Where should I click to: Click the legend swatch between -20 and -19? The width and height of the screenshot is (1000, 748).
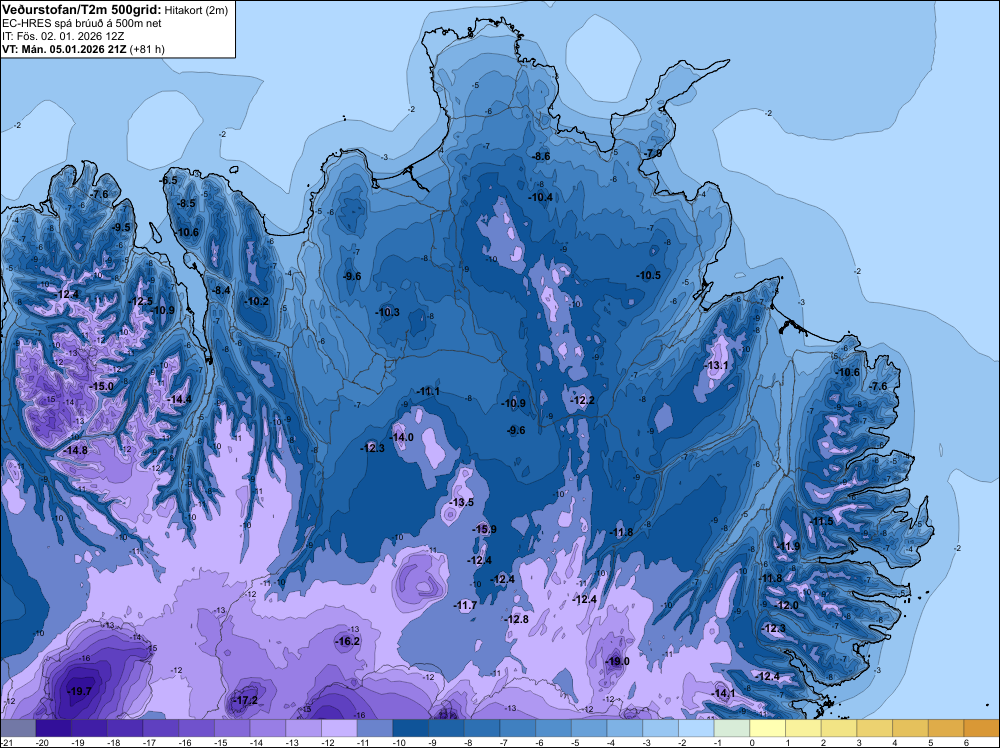click(54, 728)
